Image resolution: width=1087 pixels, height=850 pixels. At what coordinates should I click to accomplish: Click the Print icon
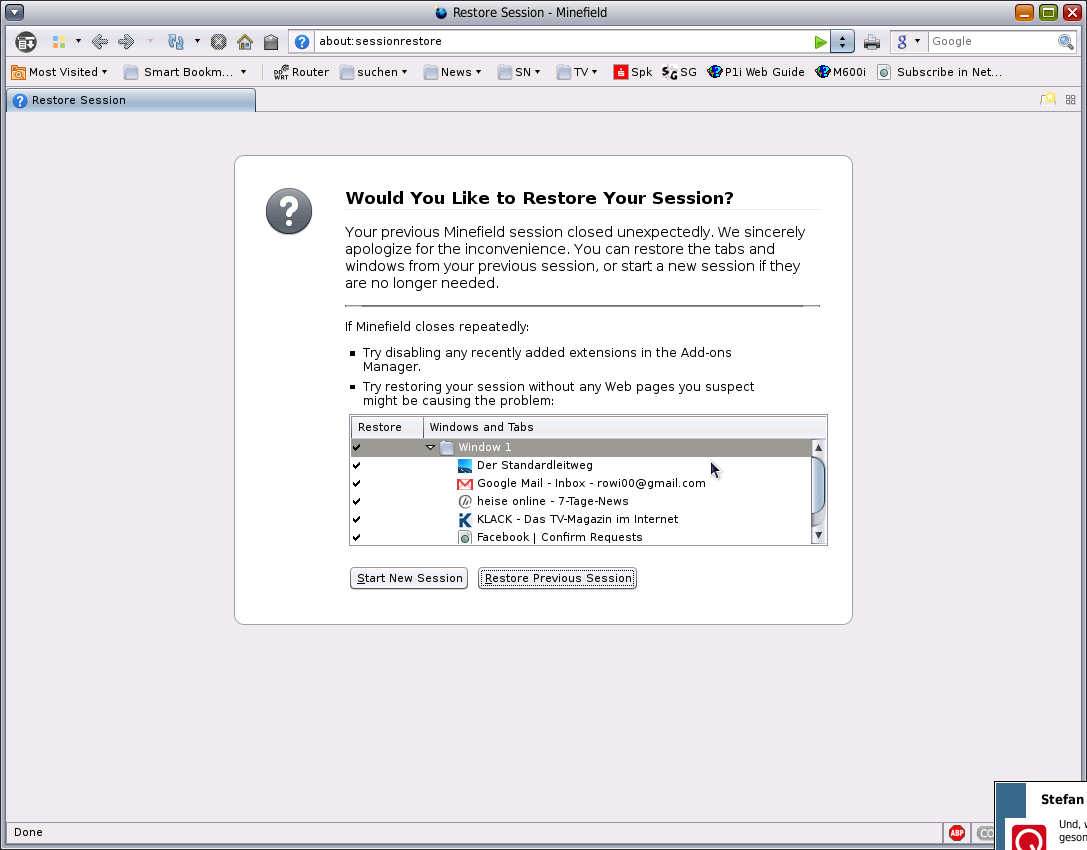coord(872,42)
